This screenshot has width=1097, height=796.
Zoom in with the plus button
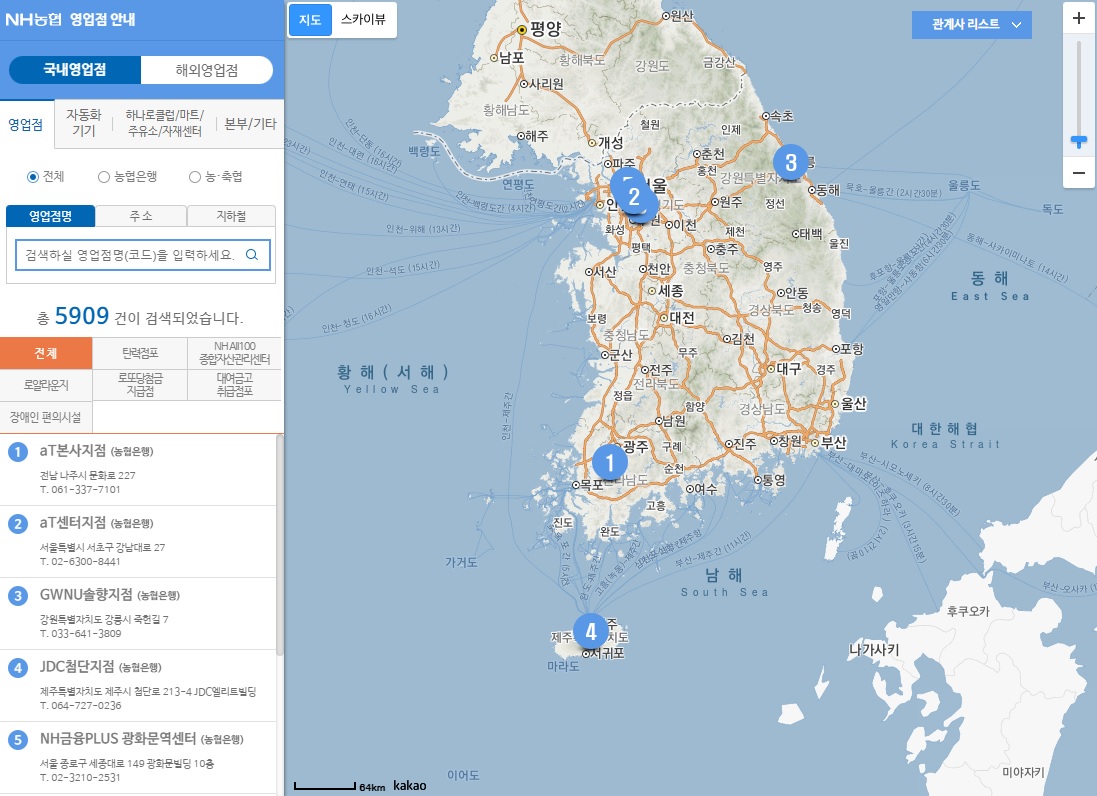1079,19
